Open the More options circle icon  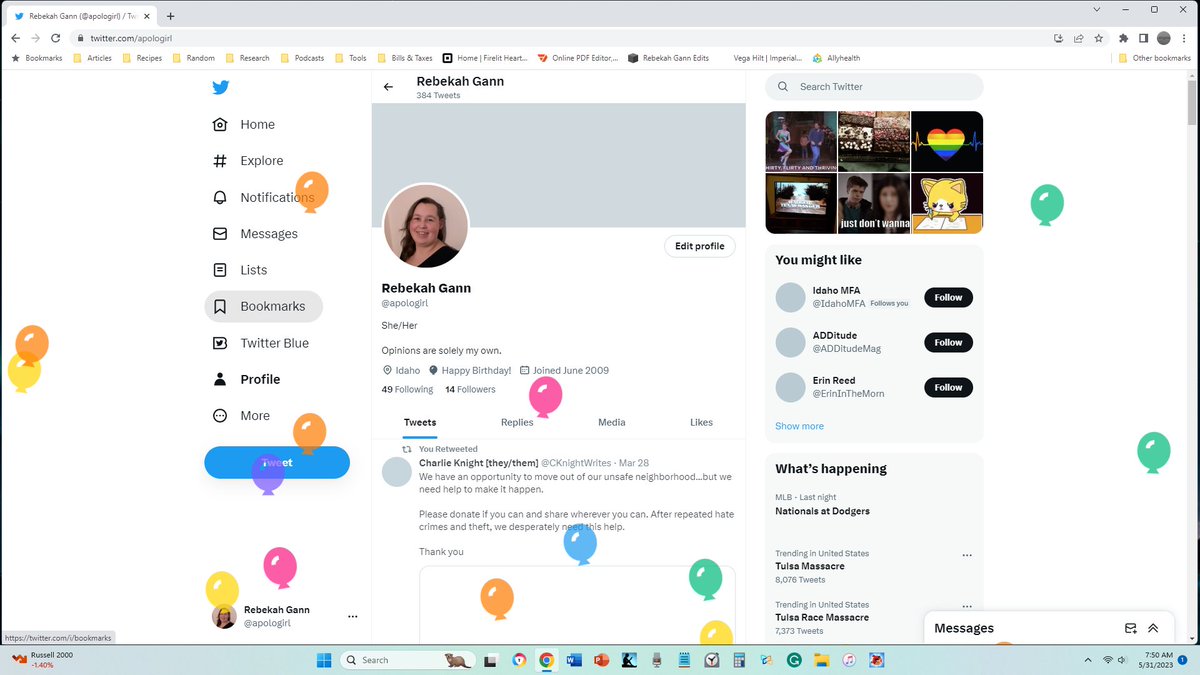point(220,416)
